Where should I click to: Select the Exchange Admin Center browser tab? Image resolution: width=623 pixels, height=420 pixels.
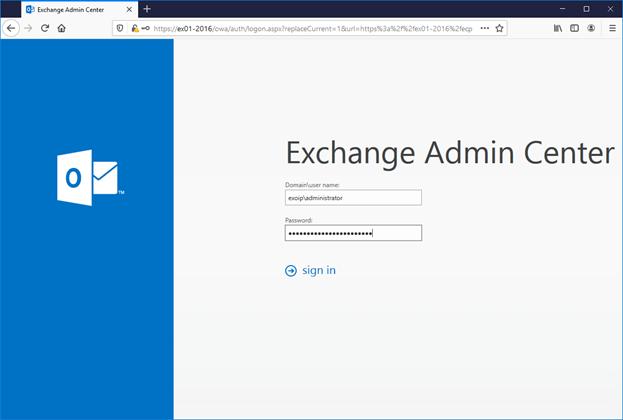(79, 10)
